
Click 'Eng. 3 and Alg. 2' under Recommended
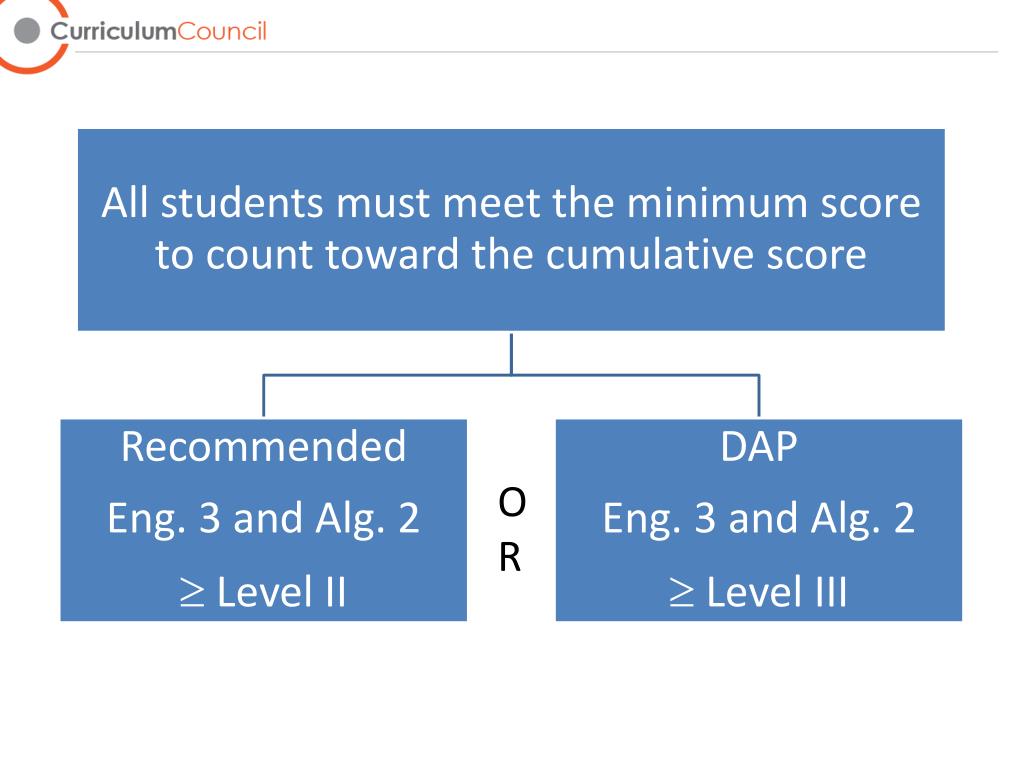[x=263, y=519]
